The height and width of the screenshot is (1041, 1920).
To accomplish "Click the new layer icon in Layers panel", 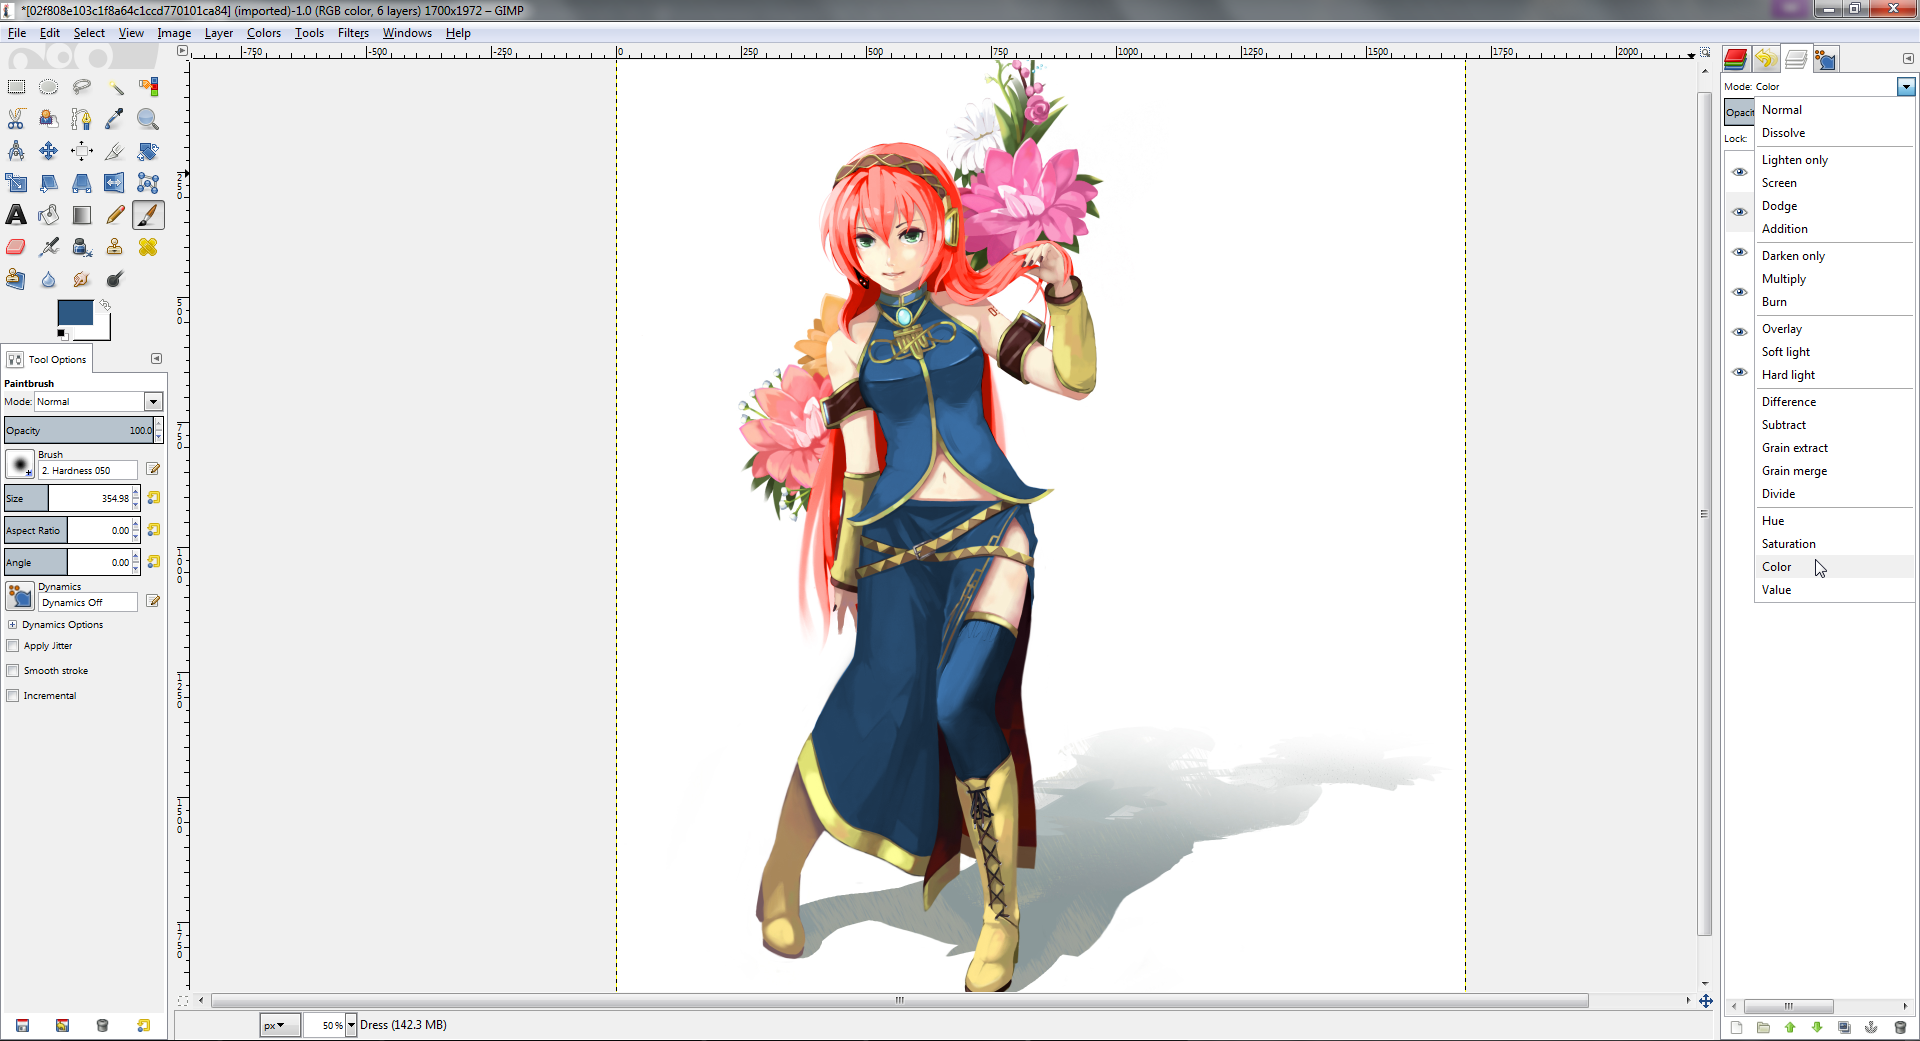I will [x=1736, y=1027].
